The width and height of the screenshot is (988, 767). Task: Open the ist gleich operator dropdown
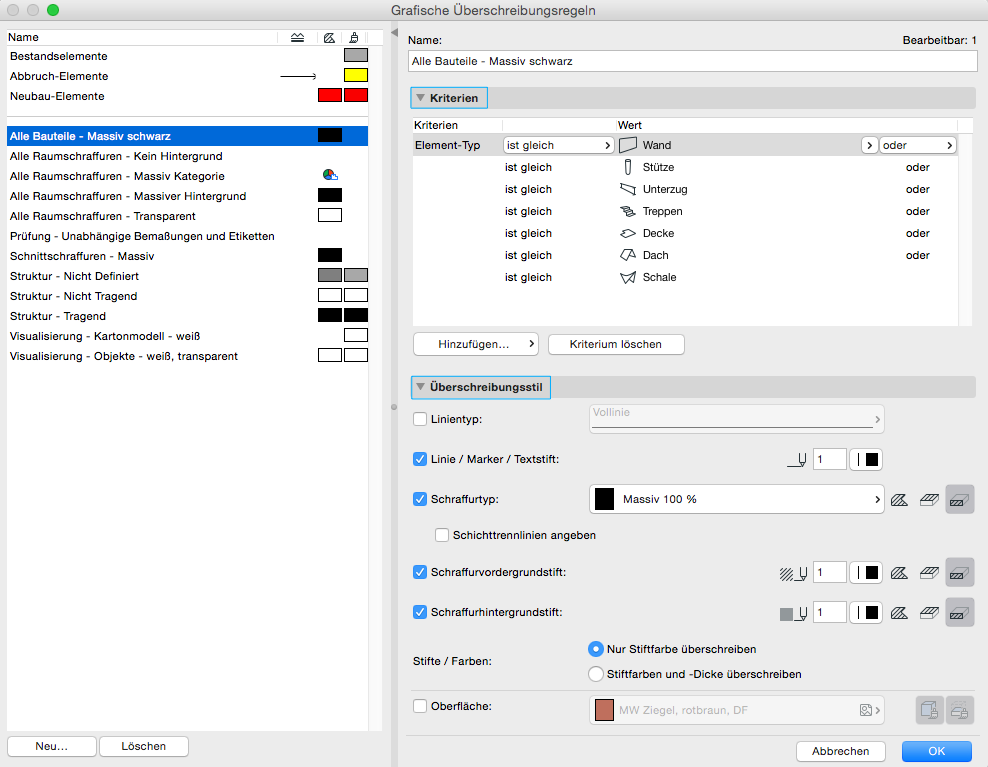(x=558, y=144)
